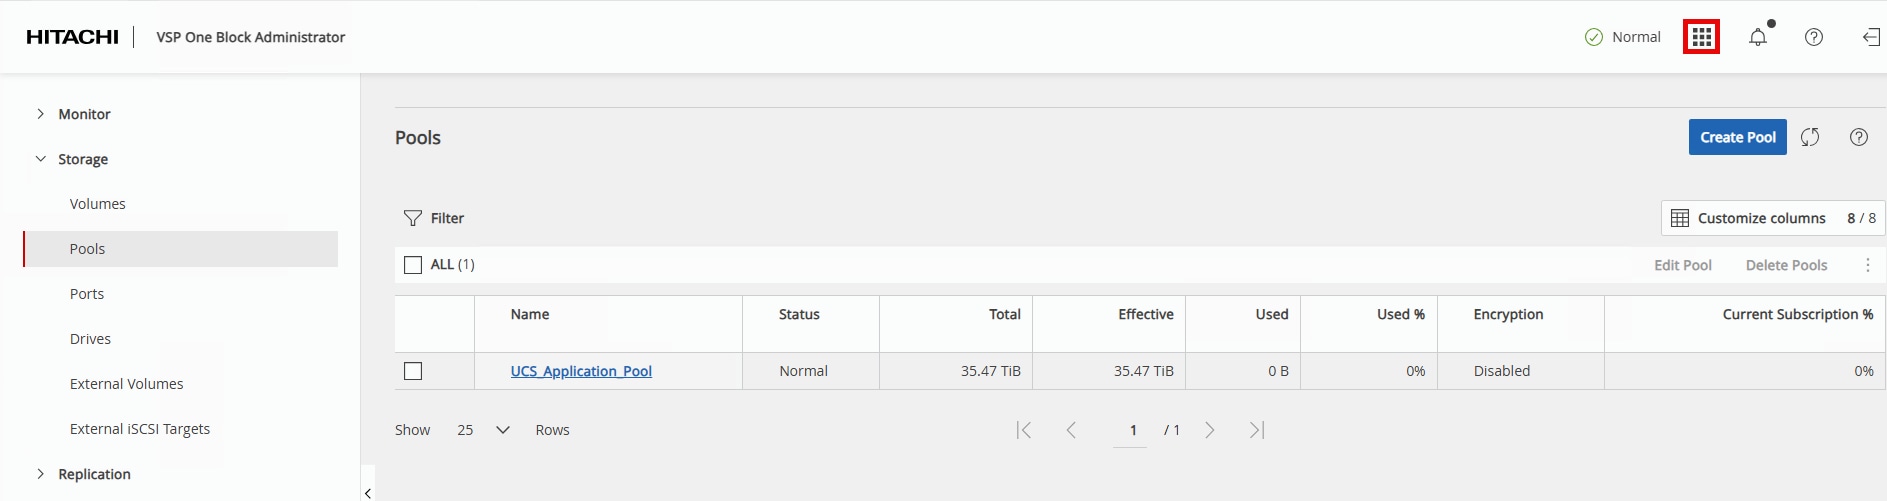Click the page number input field
Image resolution: width=1887 pixels, height=501 pixels.
pyautogui.click(x=1132, y=430)
